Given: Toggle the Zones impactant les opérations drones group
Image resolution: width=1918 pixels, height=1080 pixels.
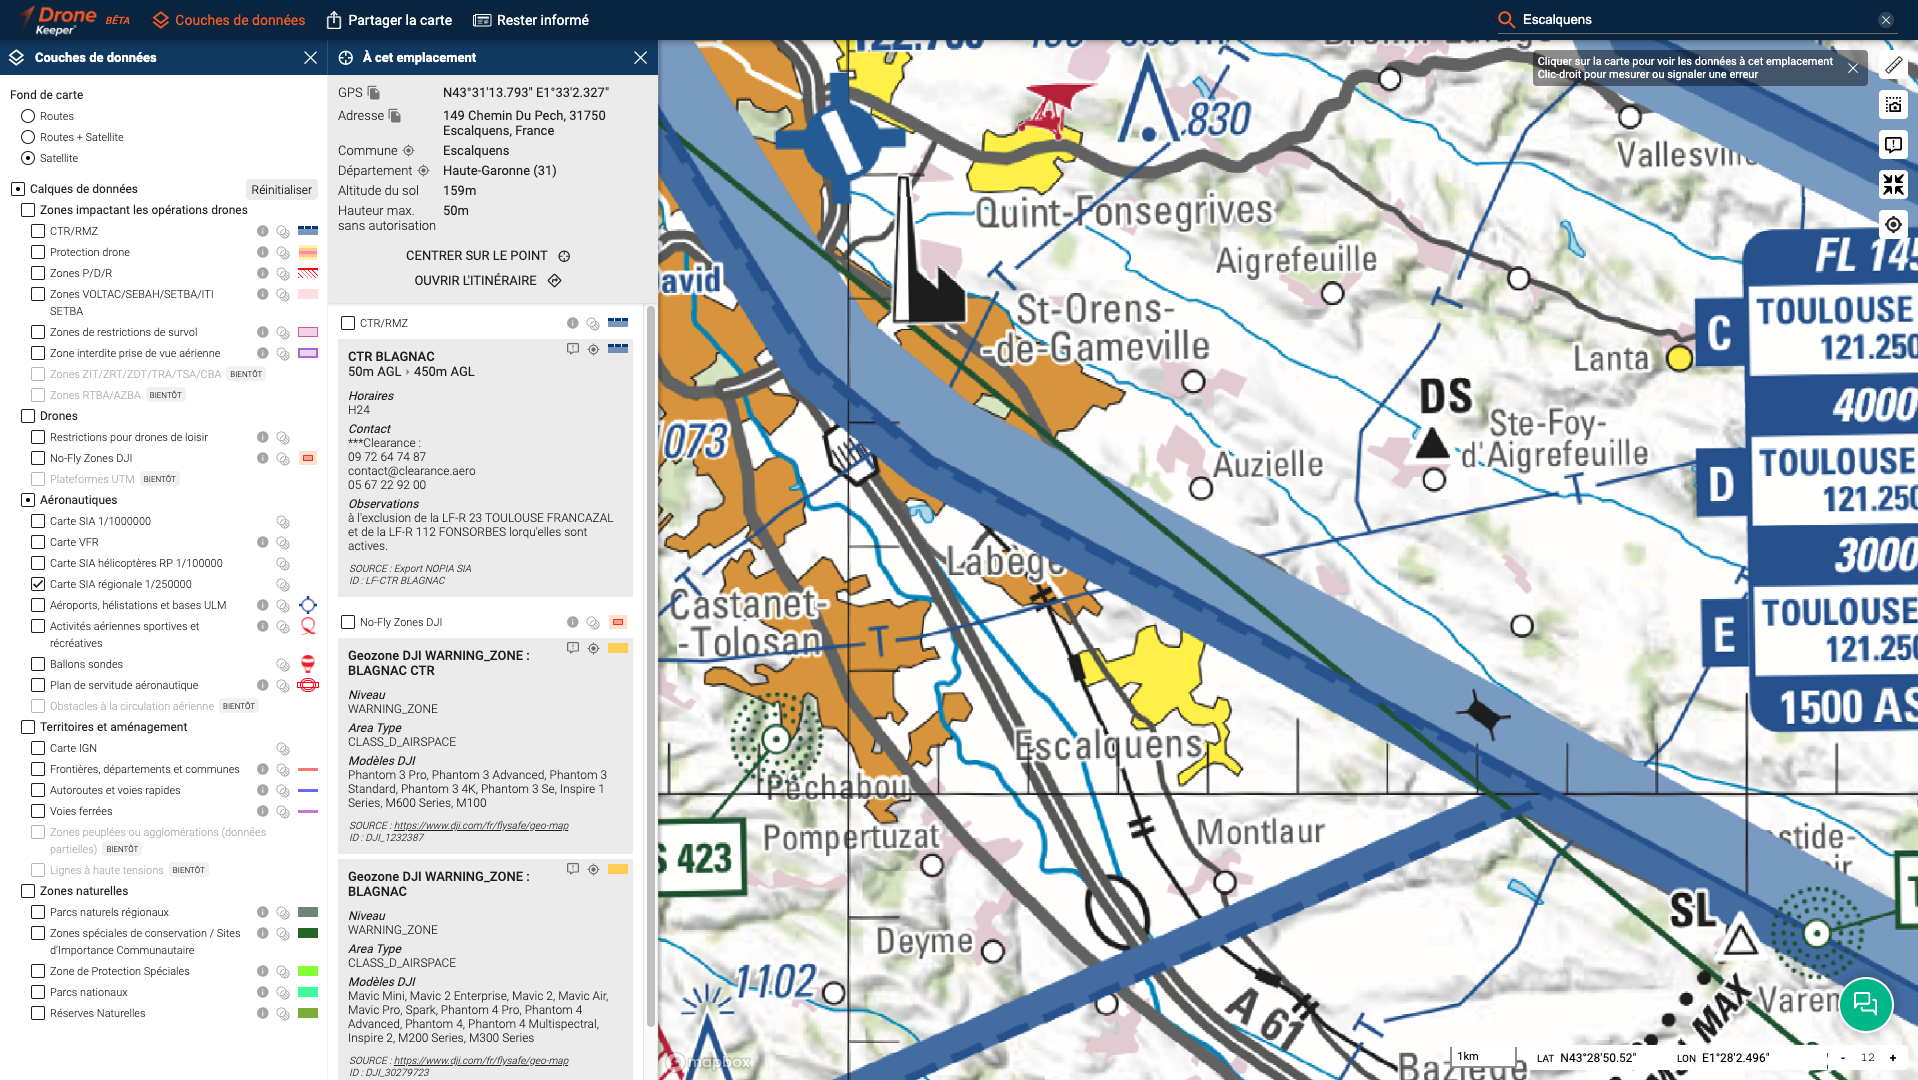Looking at the screenshot, I should click(28, 210).
